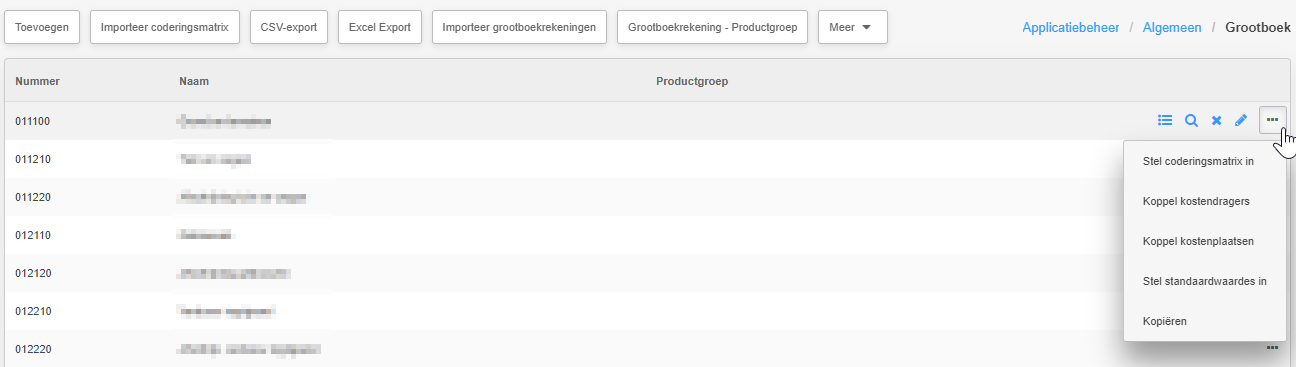Go to Applicatiebeheer breadcrumb link
The image size is (1296, 367).
[1070, 28]
